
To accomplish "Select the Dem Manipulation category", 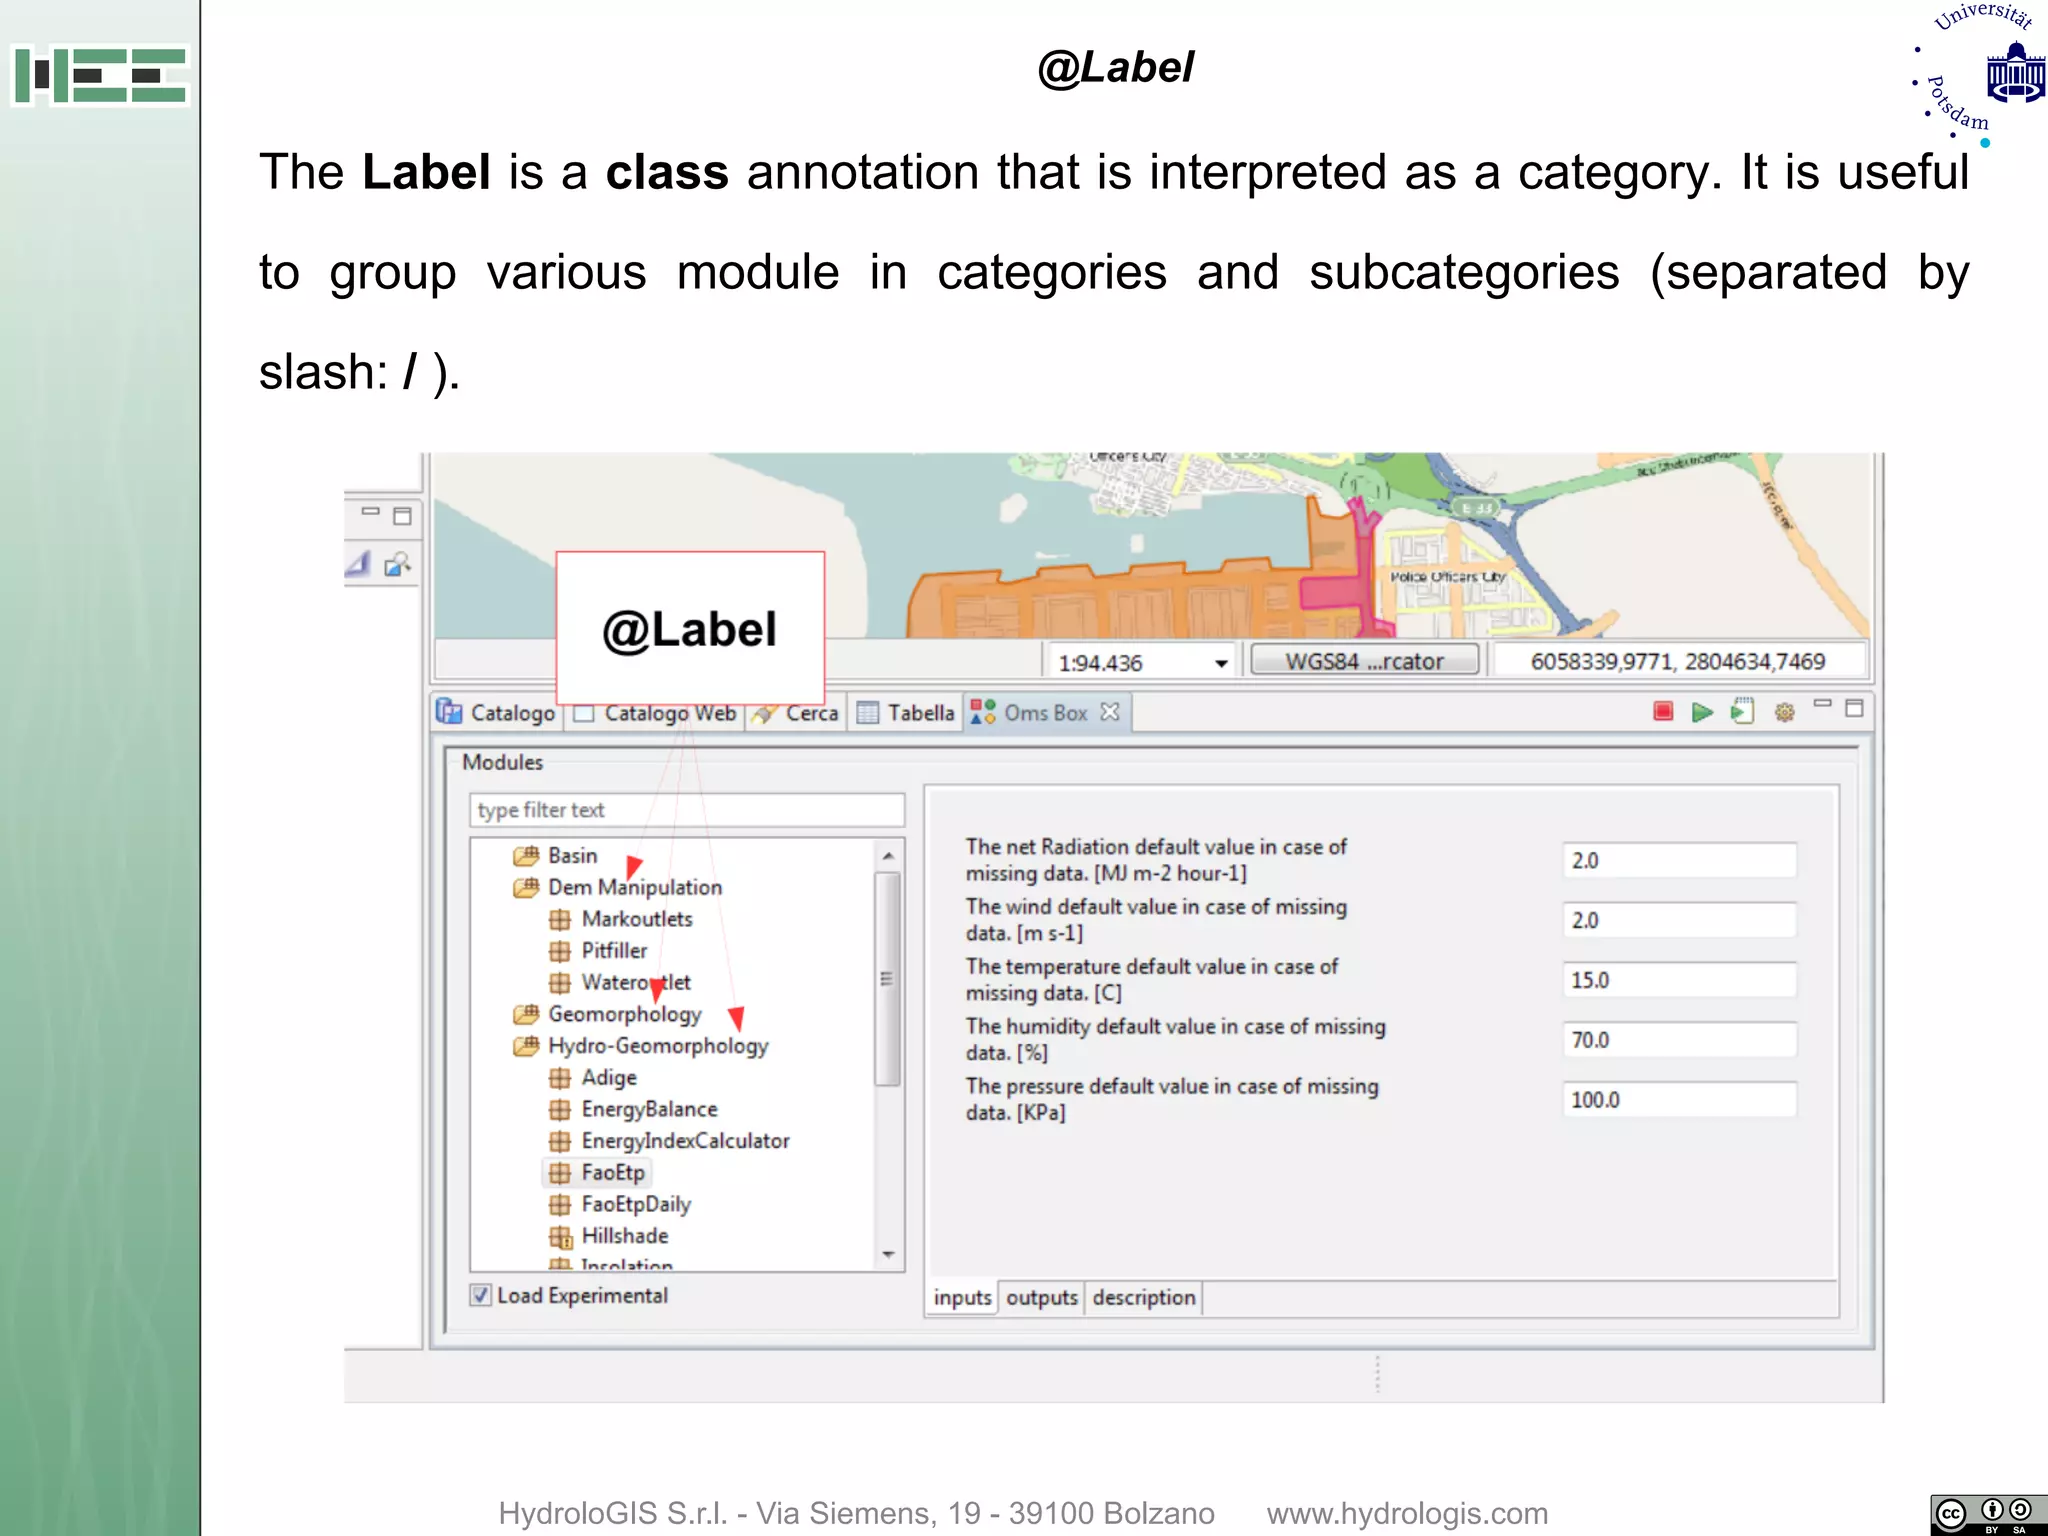I will [635, 888].
